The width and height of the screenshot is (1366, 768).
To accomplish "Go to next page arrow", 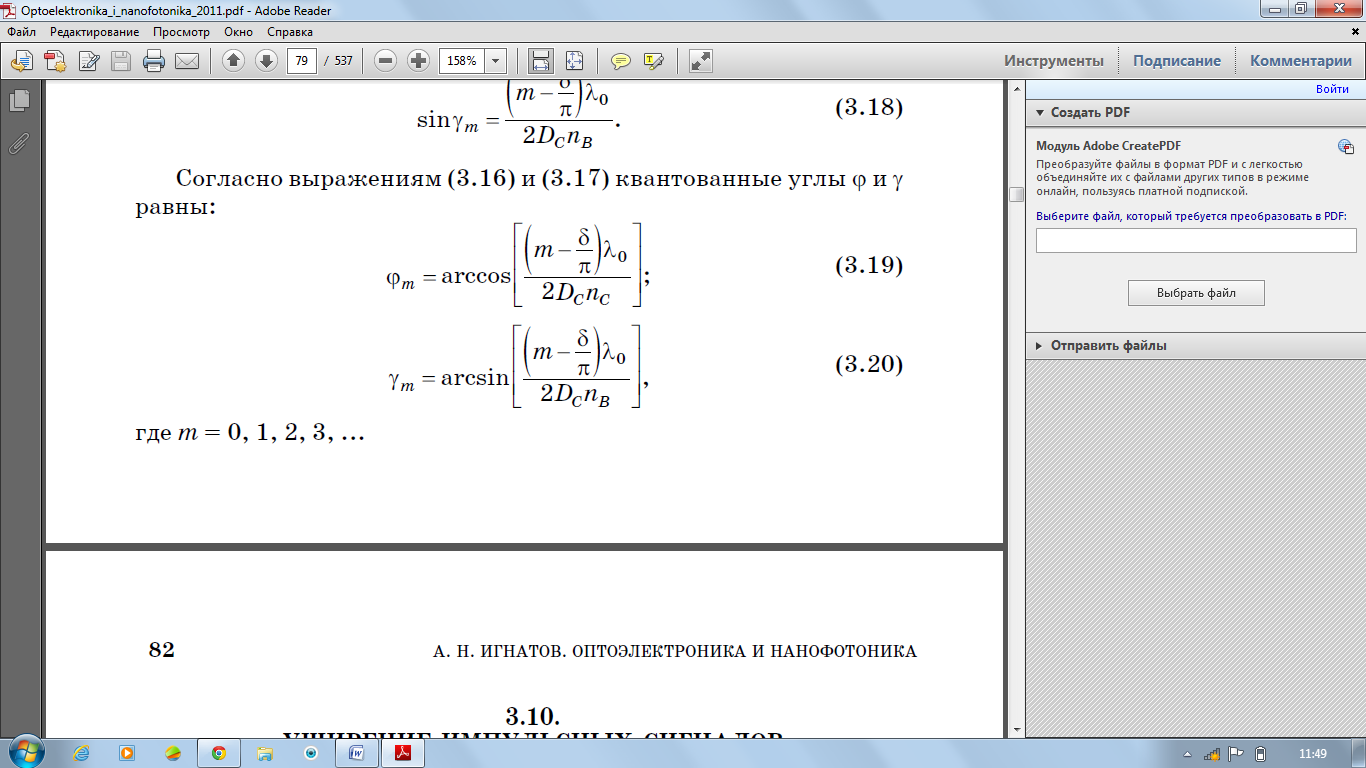I will coord(266,61).
